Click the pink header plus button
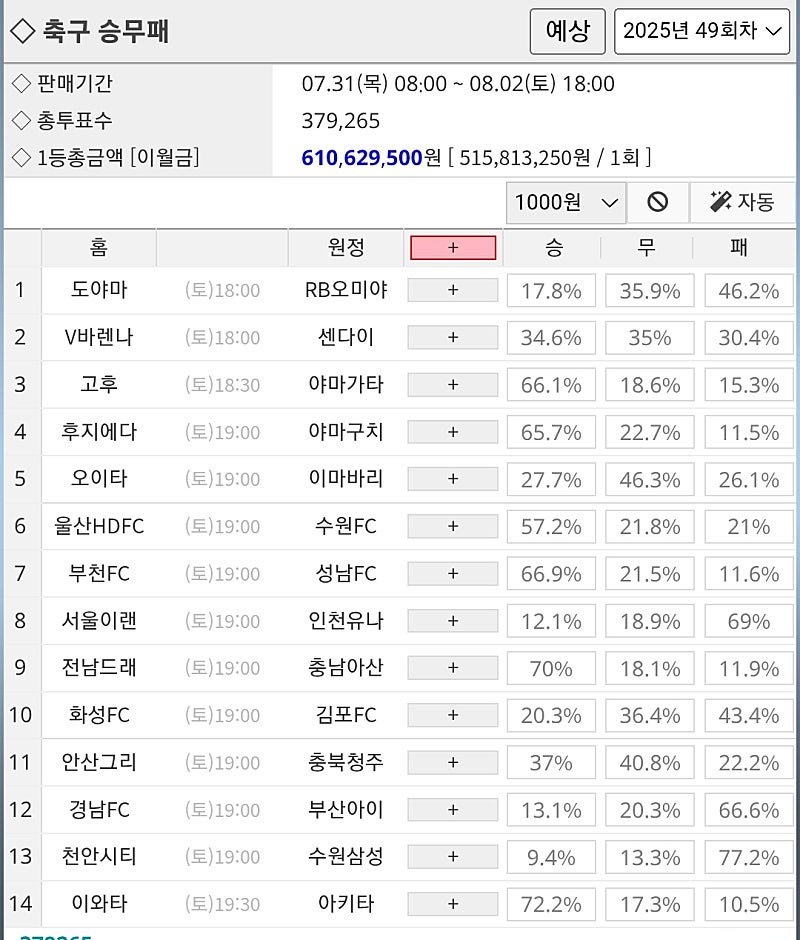This screenshot has width=800, height=940. coord(453,248)
